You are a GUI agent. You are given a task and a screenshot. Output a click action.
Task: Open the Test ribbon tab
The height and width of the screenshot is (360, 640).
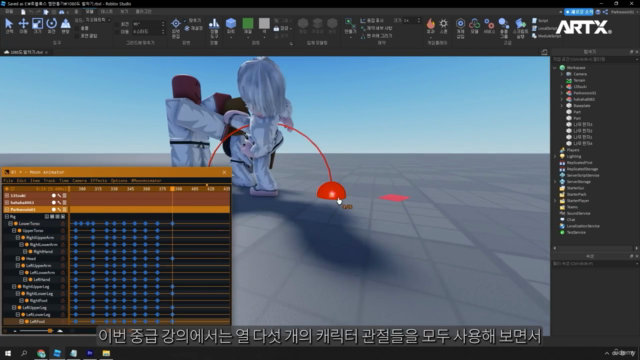pyautogui.click(x=107, y=12)
